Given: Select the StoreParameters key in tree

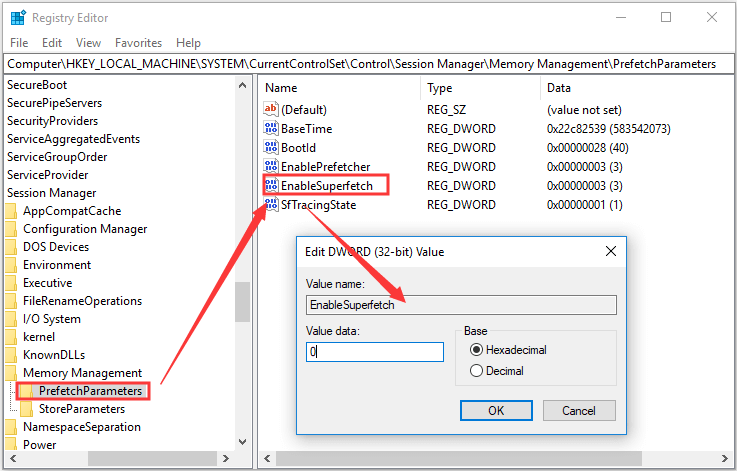Looking at the screenshot, I should tap(81, 409).
